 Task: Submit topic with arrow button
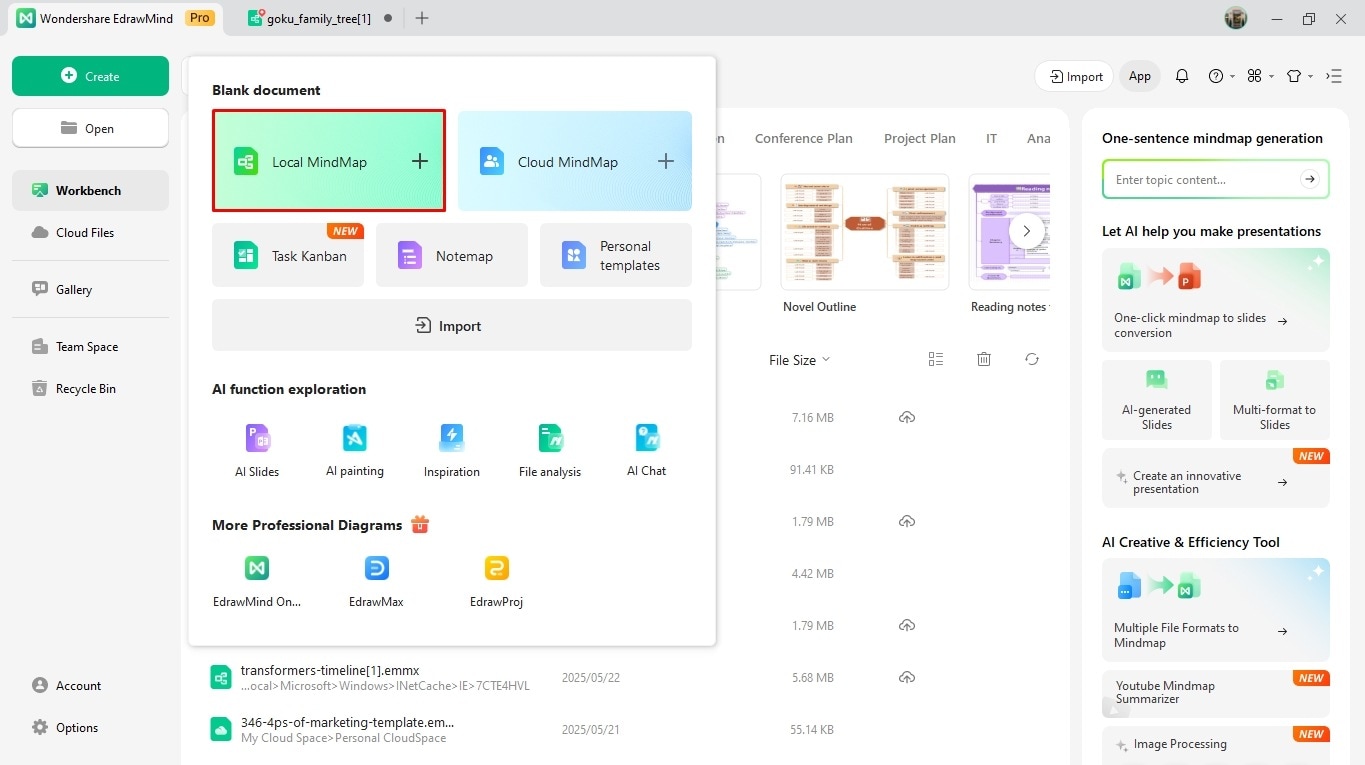[1310, 179]
